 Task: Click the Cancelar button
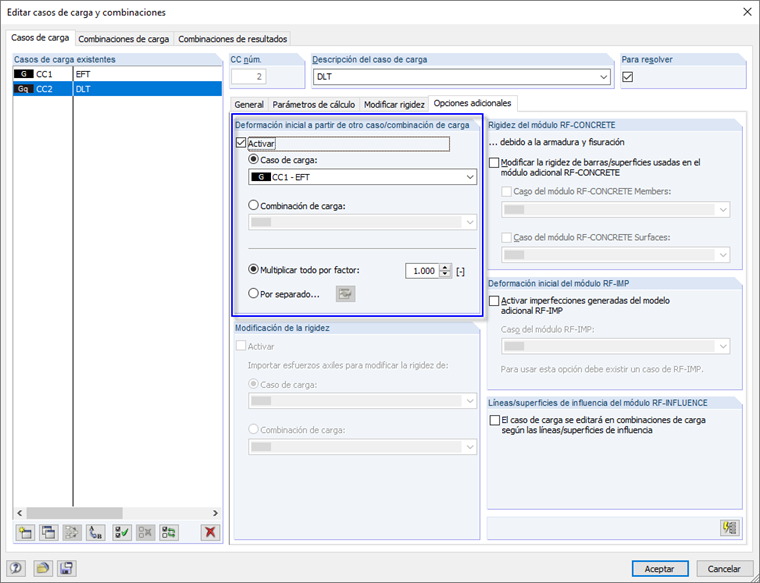(724, 568)
